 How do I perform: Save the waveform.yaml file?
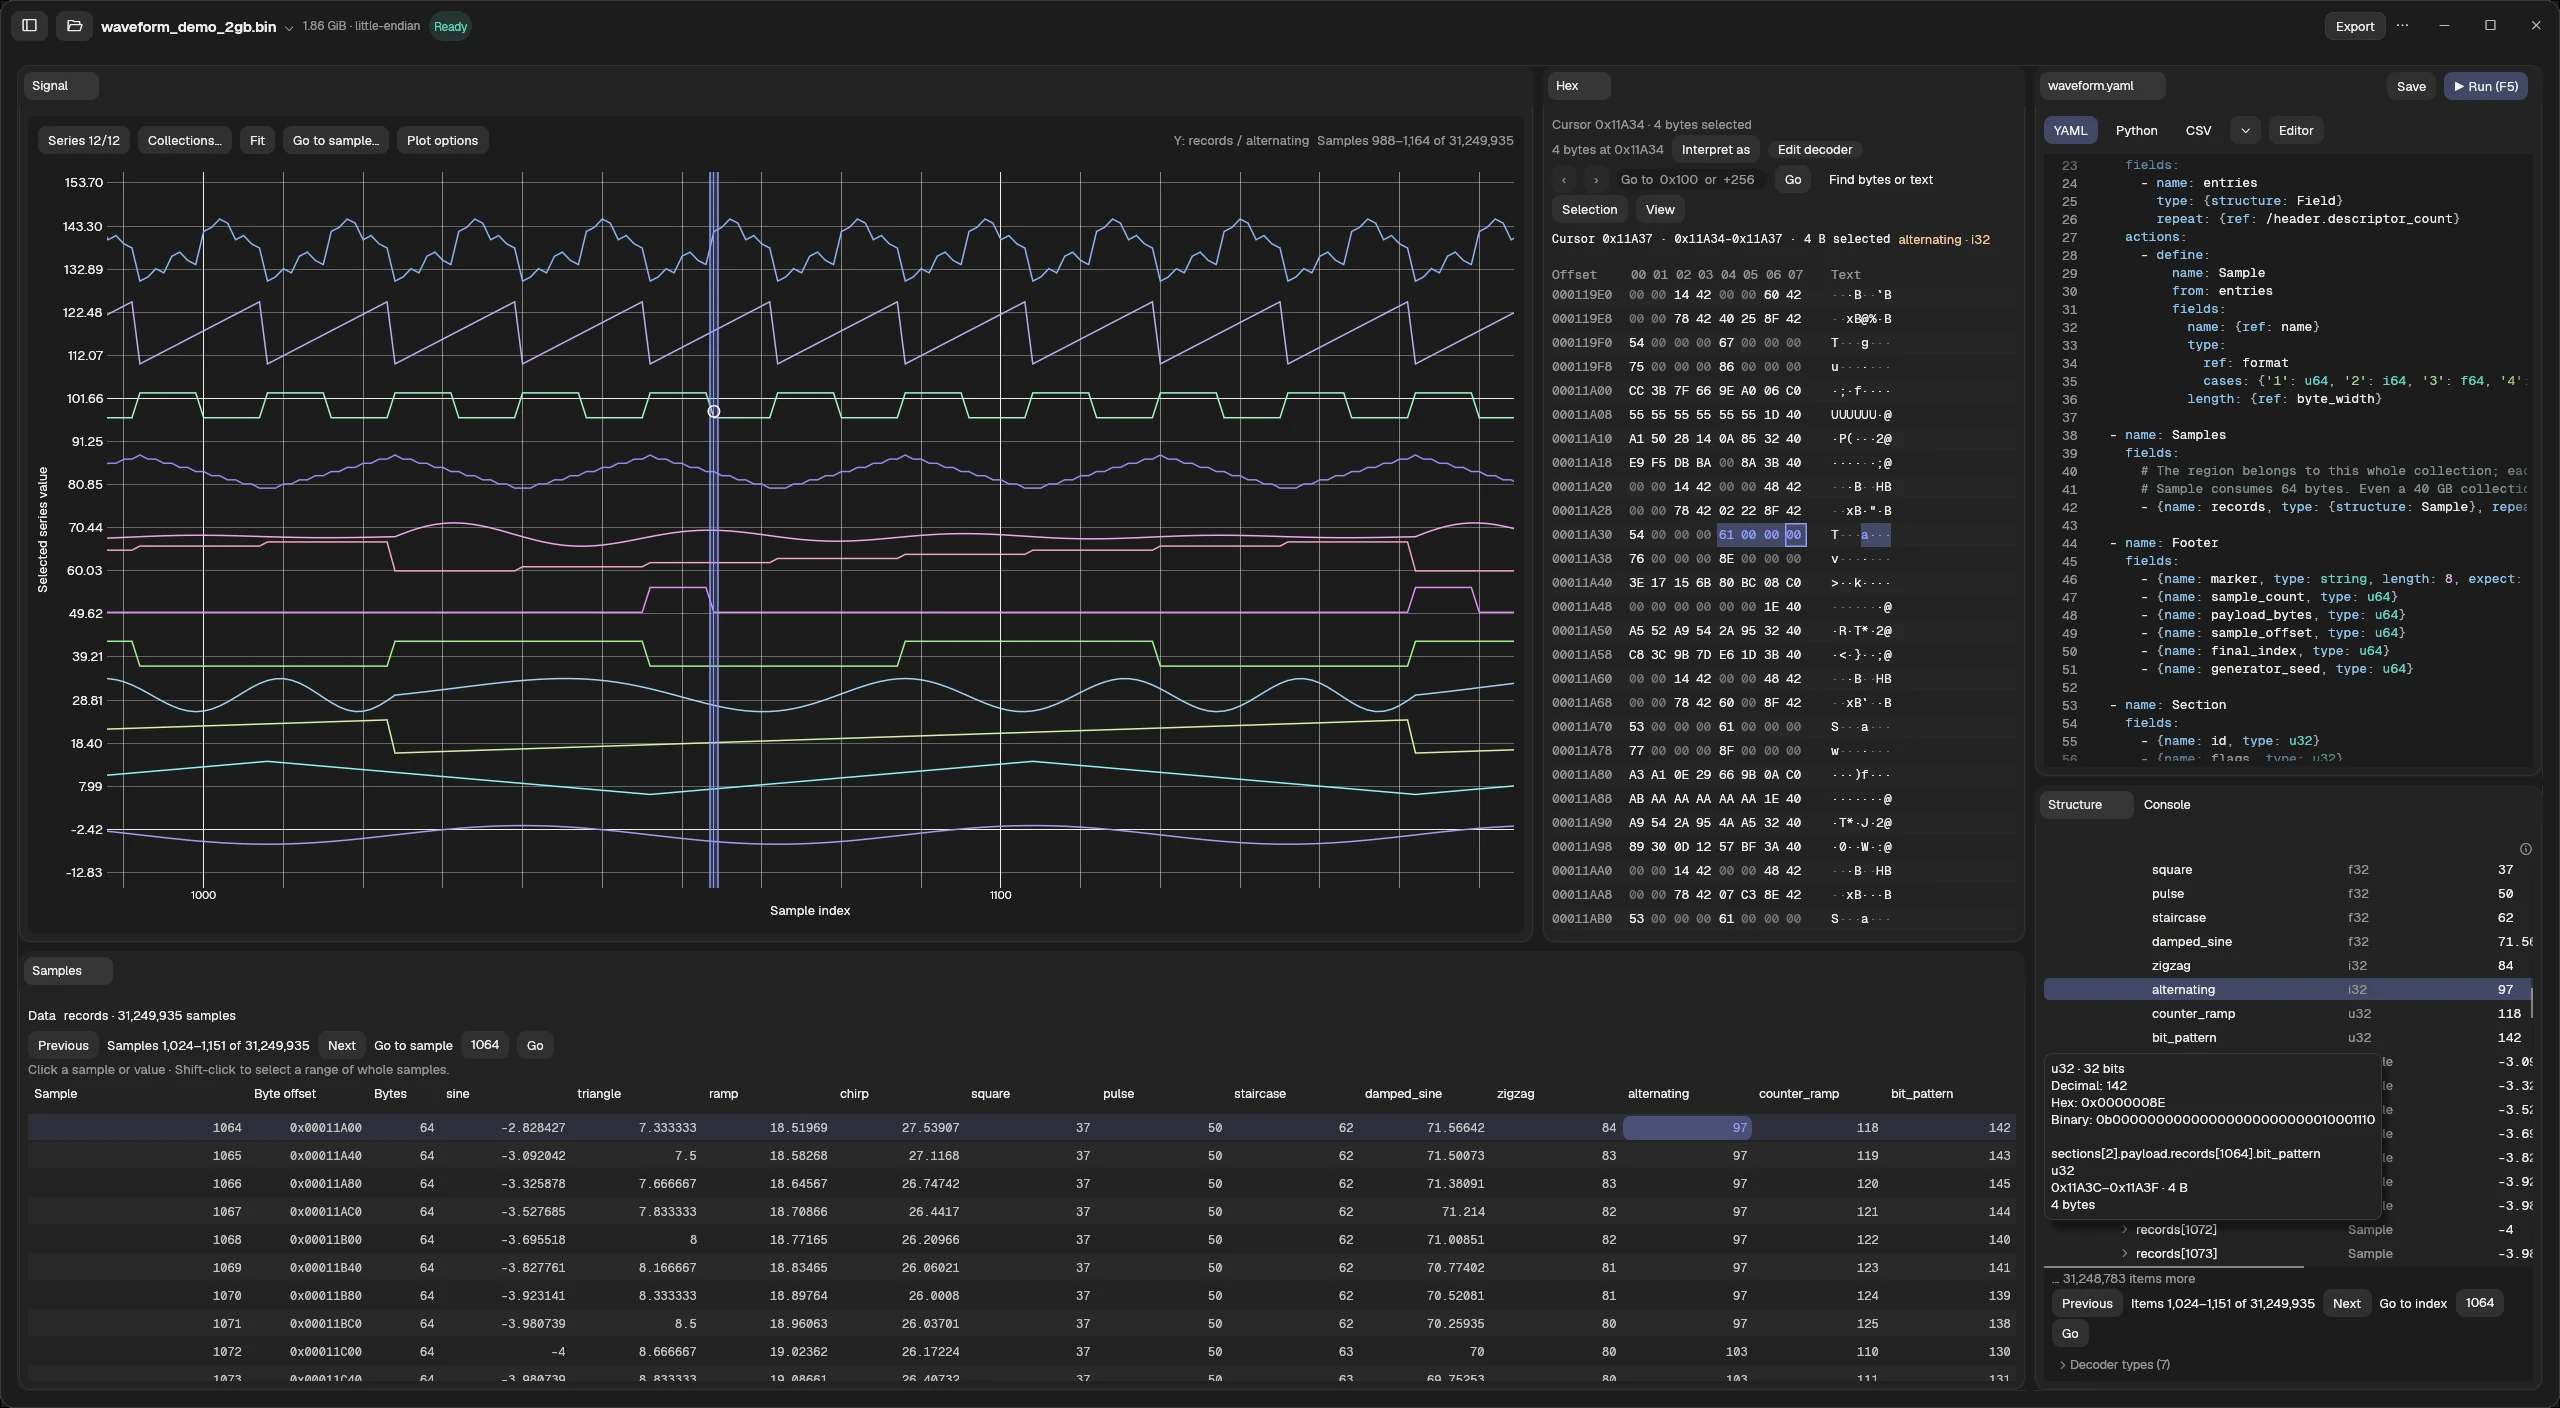tap(2411, 86)
